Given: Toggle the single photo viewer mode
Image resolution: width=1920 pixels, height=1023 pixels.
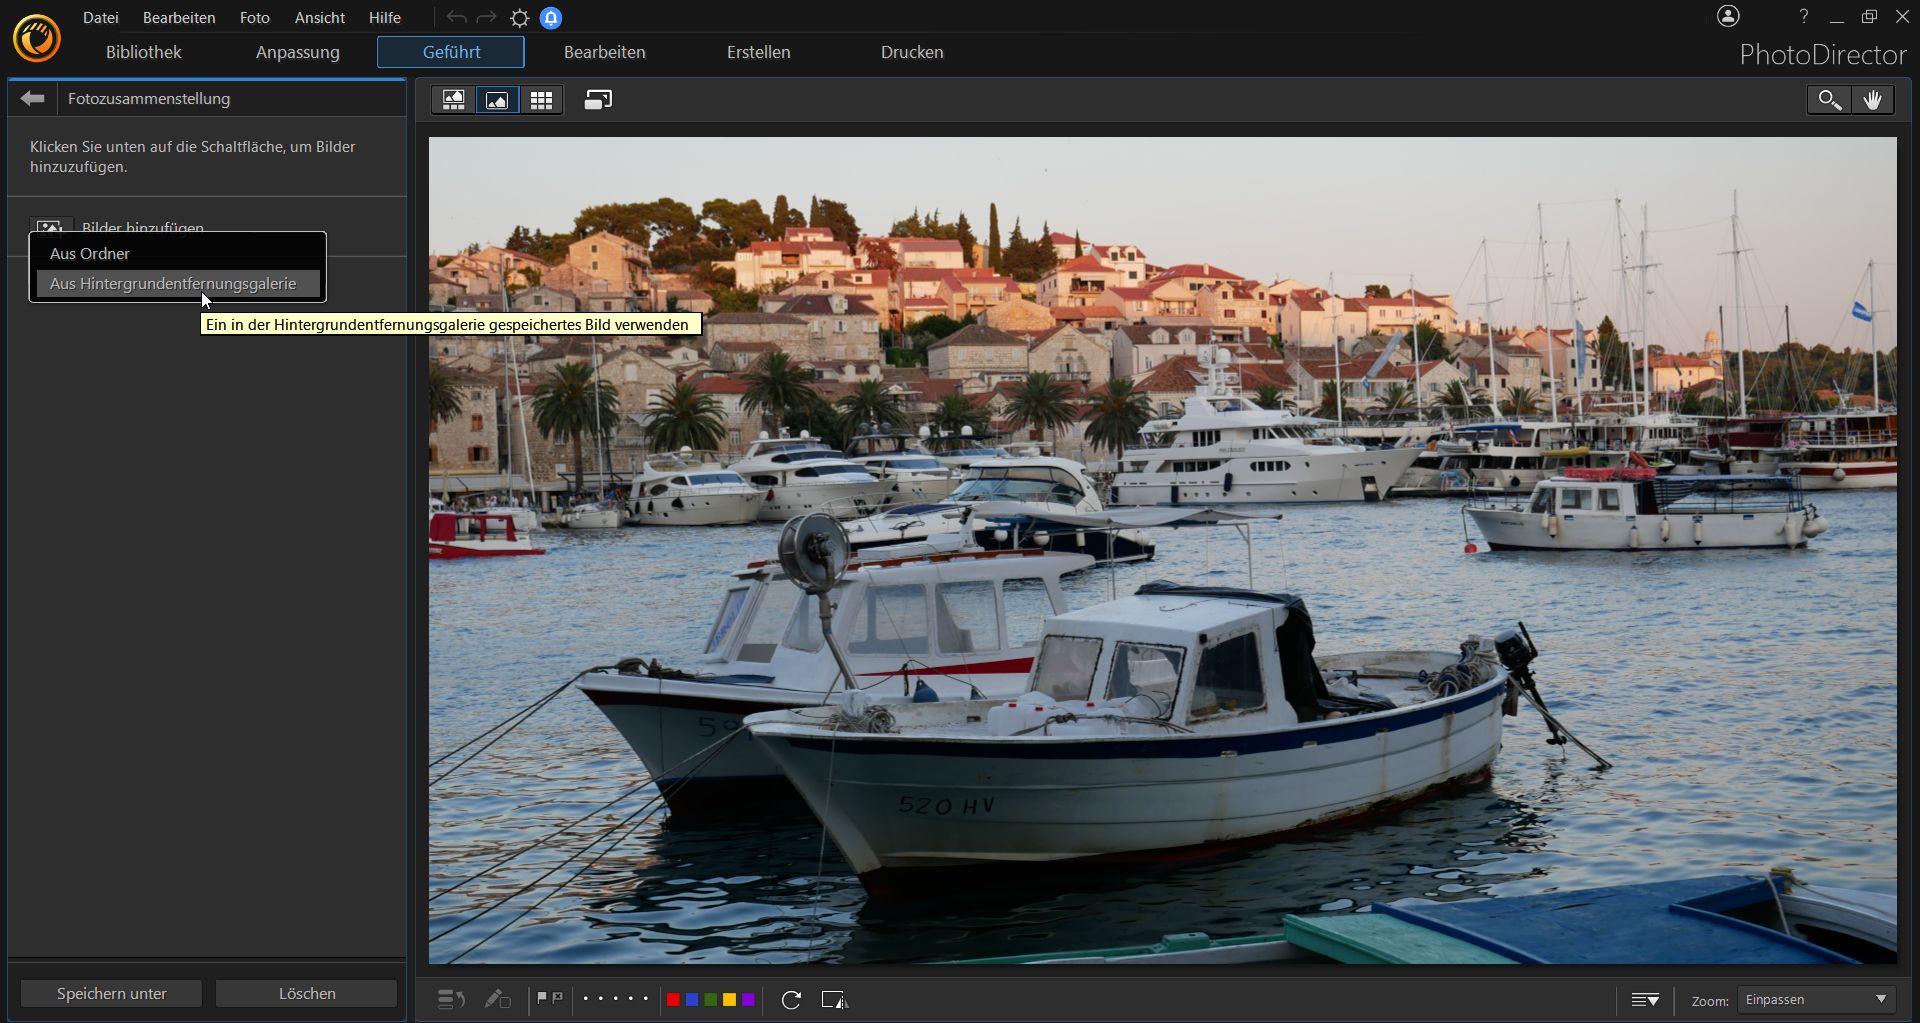Looking at the screenshot, I should coord(497,100).
